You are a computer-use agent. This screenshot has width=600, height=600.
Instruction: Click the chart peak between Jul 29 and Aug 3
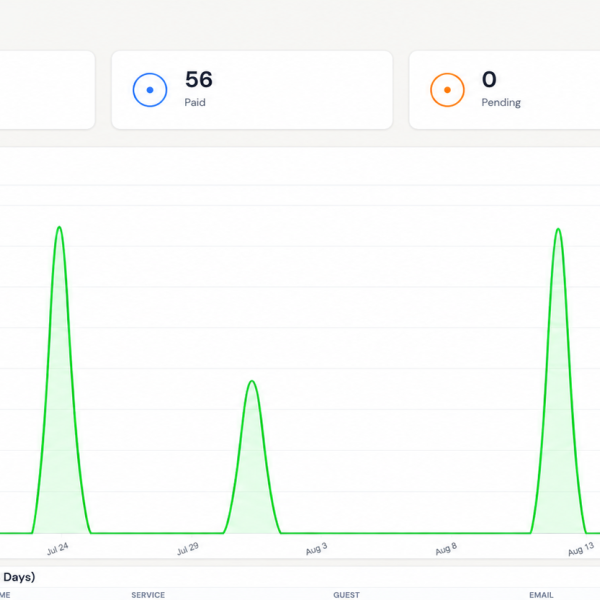pos(252,381)
